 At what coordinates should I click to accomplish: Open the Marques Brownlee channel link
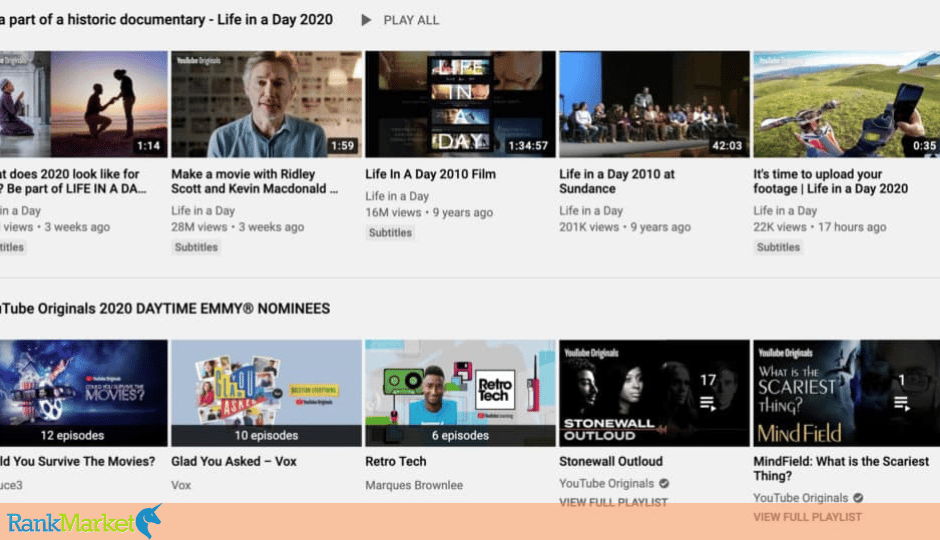pos(414,485)
